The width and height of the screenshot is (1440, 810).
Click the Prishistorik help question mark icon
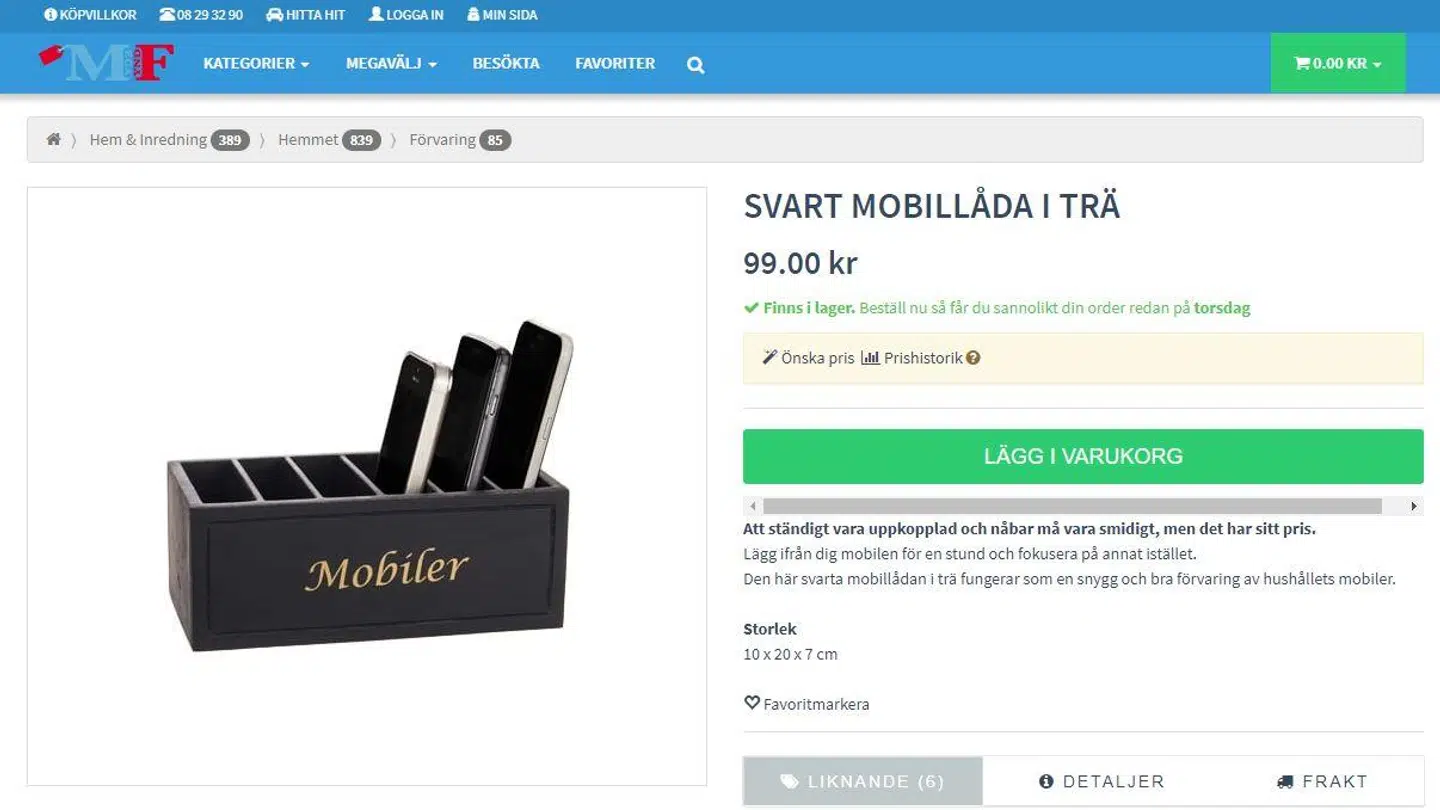973,358
